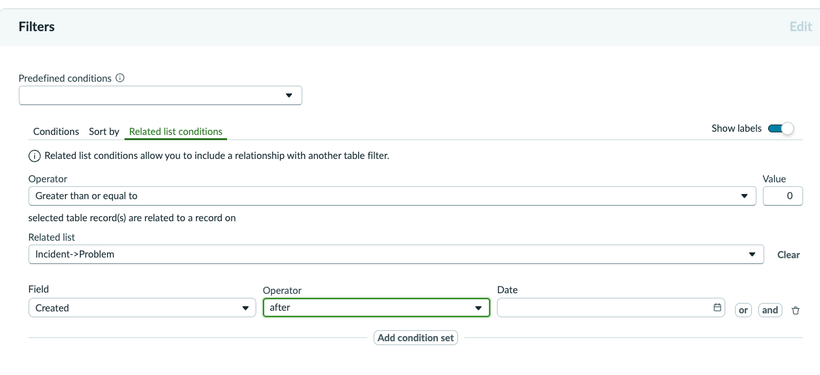
Task: Open the calendar picker in Date field
Action: 717,308
